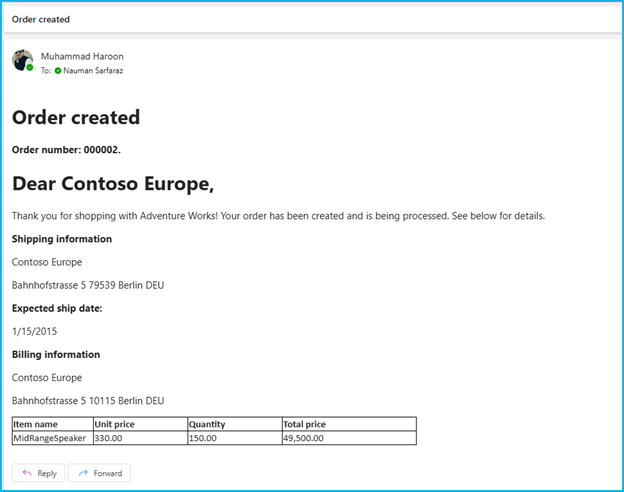Click the green status dot beside Nauman Sarfaraz
This screenshot has width=624, height=492.
58,71
